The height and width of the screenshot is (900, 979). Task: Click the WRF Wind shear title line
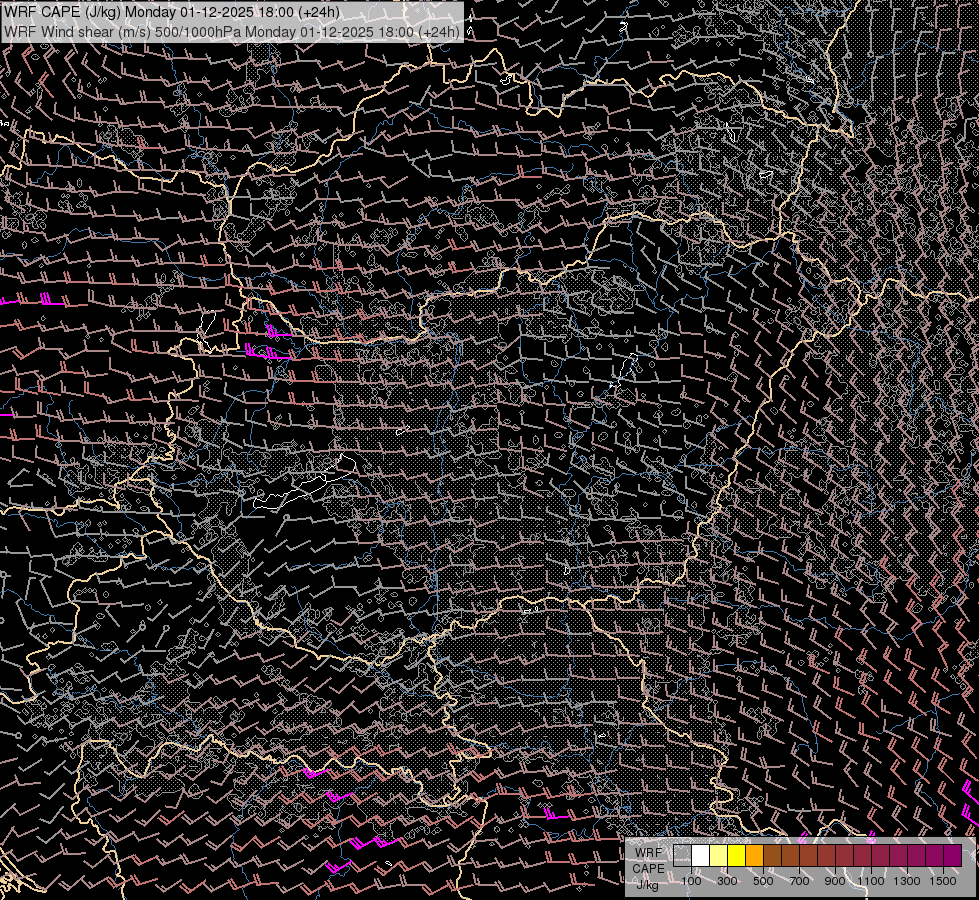232,32
